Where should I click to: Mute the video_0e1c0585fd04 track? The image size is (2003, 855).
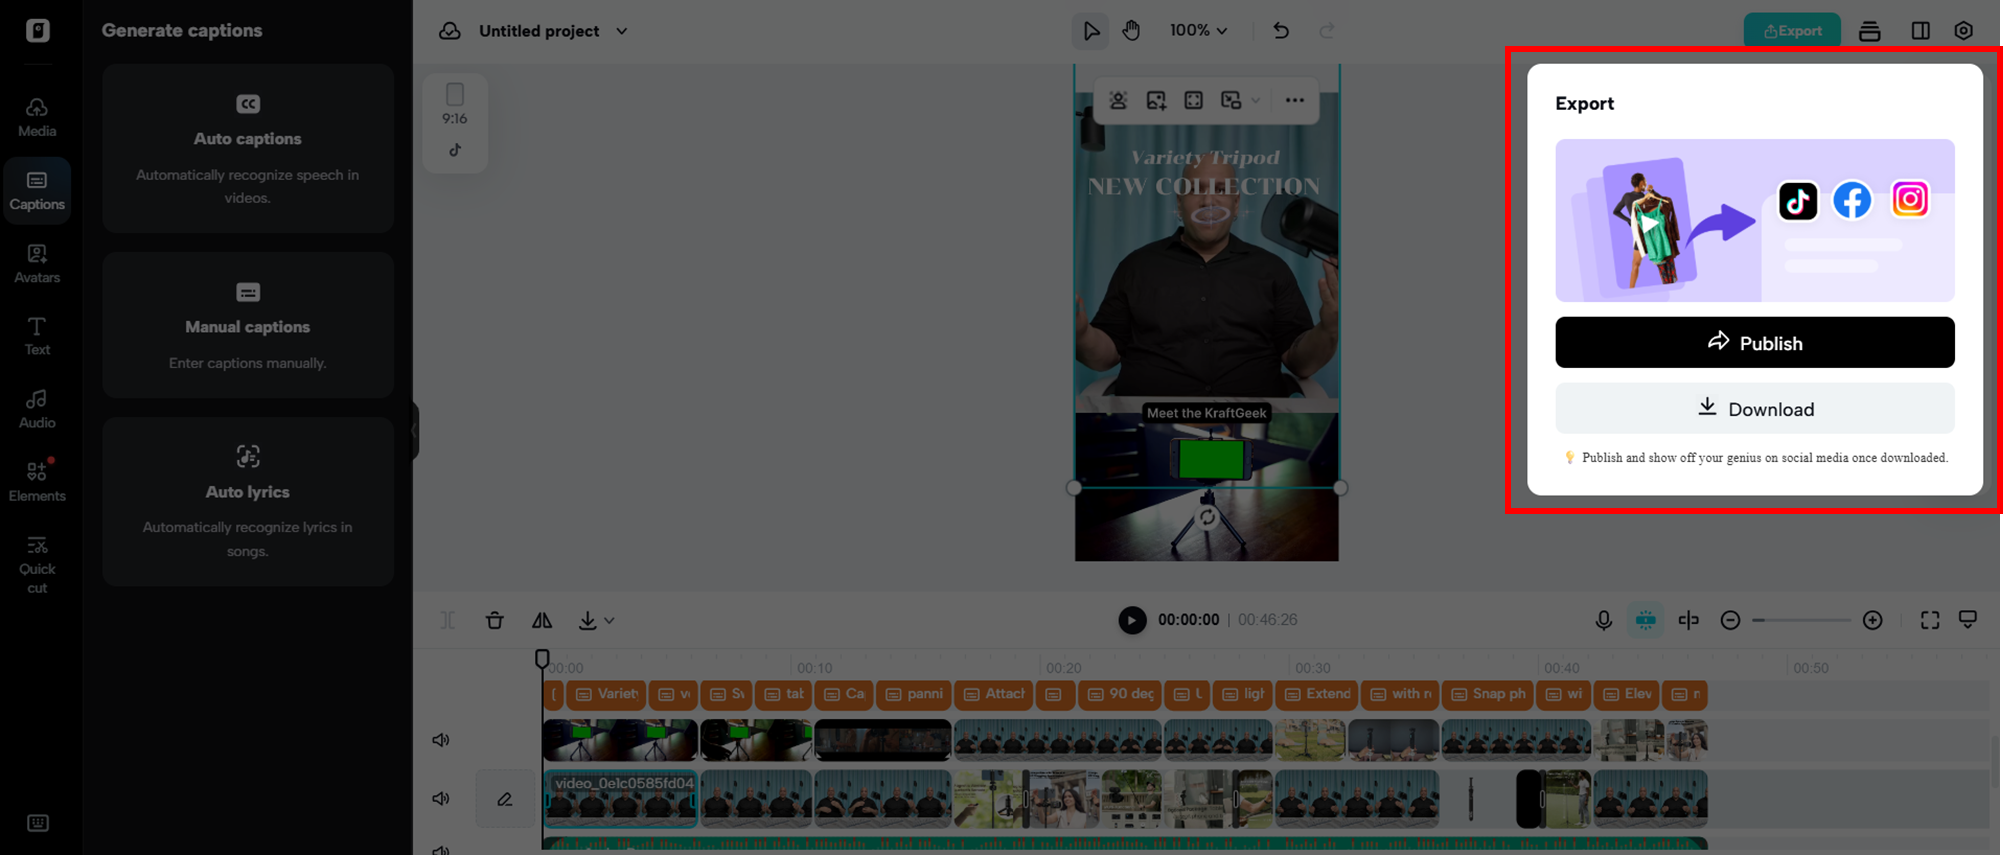coord(441,798)
